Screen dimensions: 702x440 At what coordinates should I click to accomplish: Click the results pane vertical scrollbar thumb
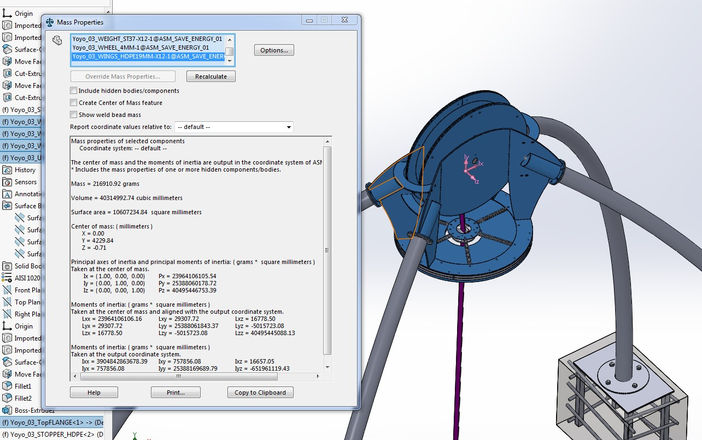coord(327,250)
